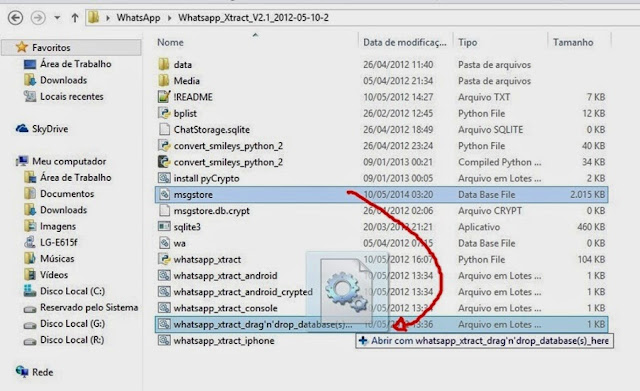Sort by Tipo column header
The image size is (640, 391).
(x=468, y=42)
